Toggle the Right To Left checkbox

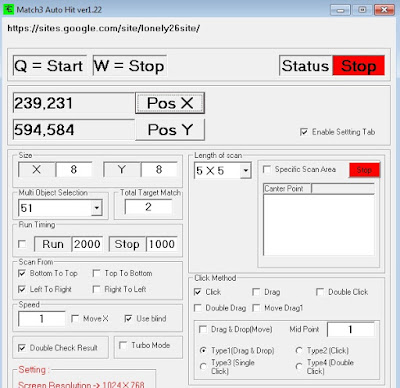[96, 289]
